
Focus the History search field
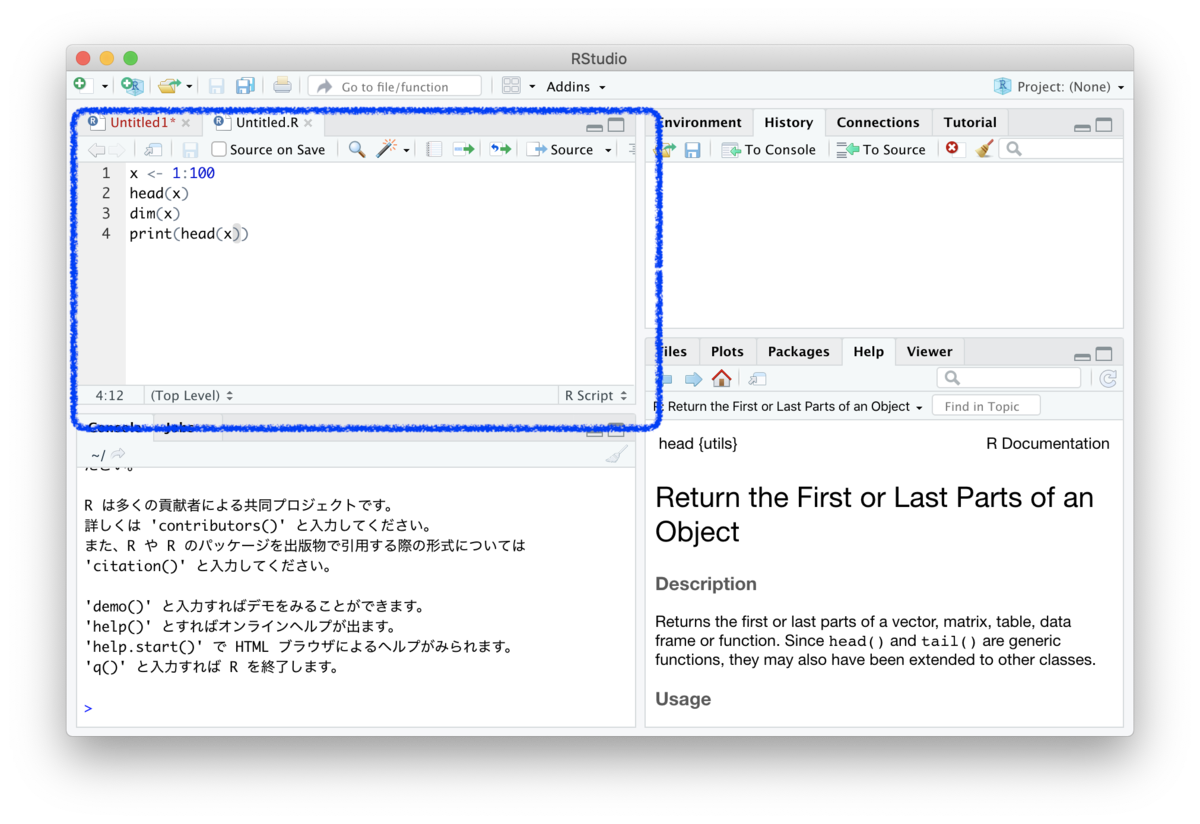pyautogui.click(x=1060, y=150)
